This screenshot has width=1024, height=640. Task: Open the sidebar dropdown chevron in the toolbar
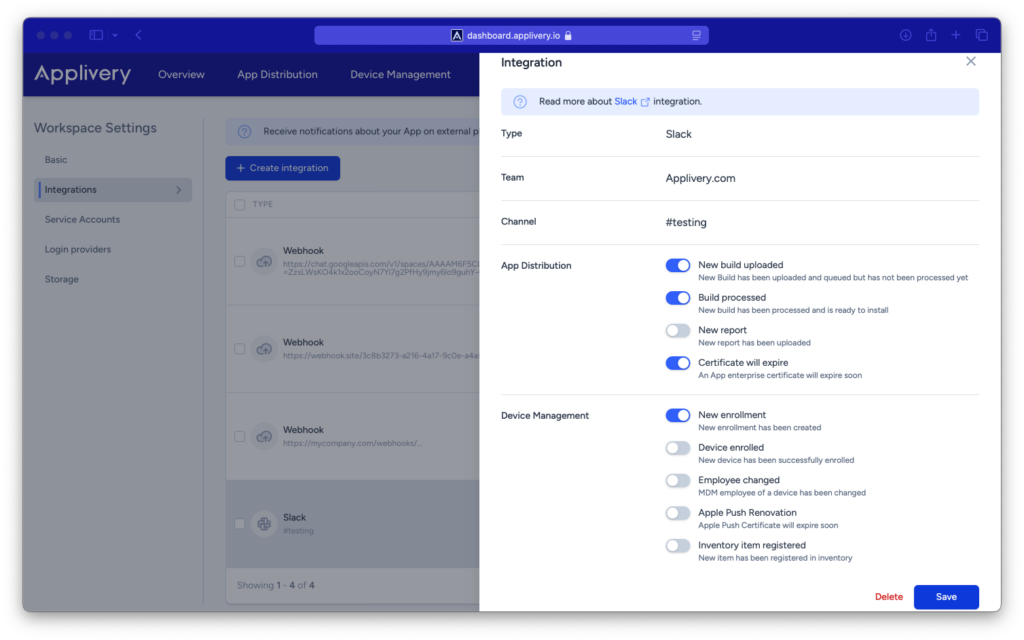click(113, 34)
